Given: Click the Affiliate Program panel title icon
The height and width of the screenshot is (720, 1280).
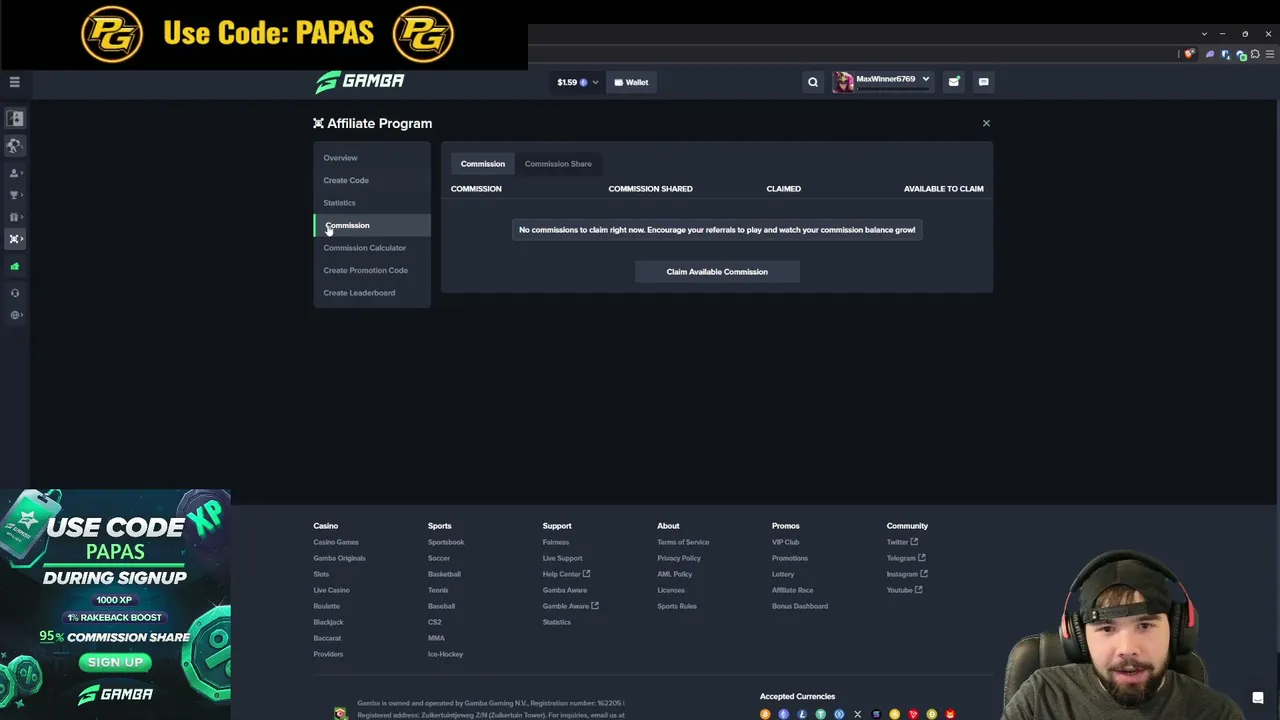Looking at the screenshot, I should [x=318, y=123].
